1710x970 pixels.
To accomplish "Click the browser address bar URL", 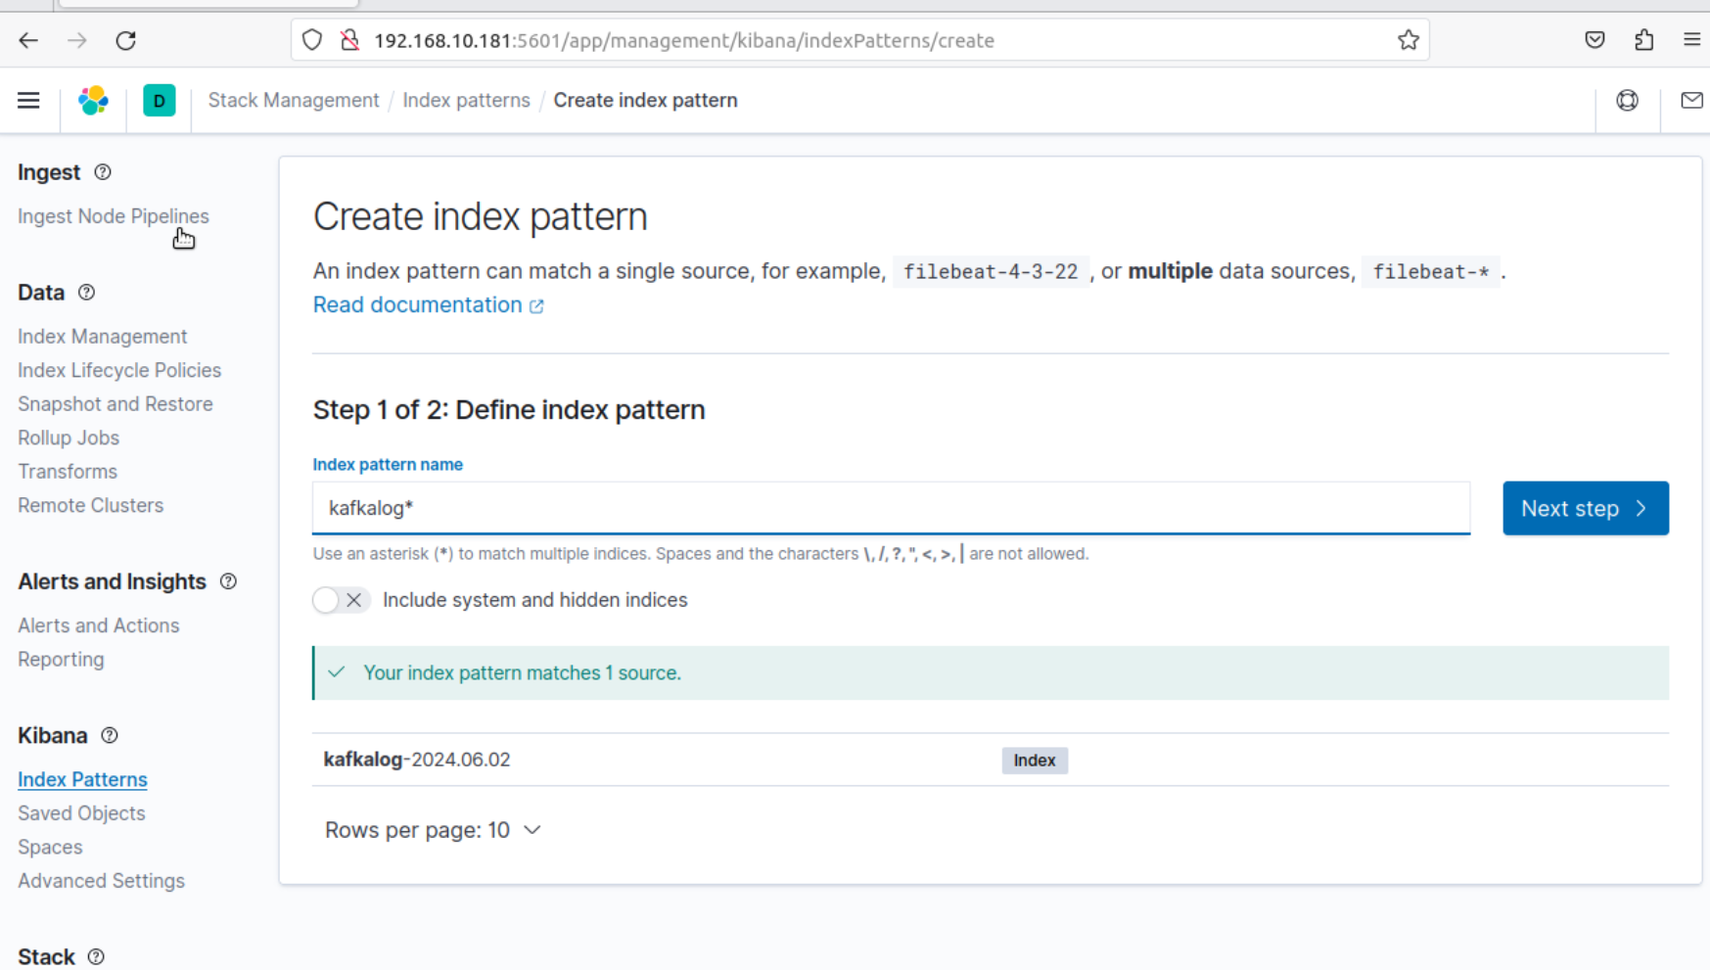I will (x=684, y=40).
